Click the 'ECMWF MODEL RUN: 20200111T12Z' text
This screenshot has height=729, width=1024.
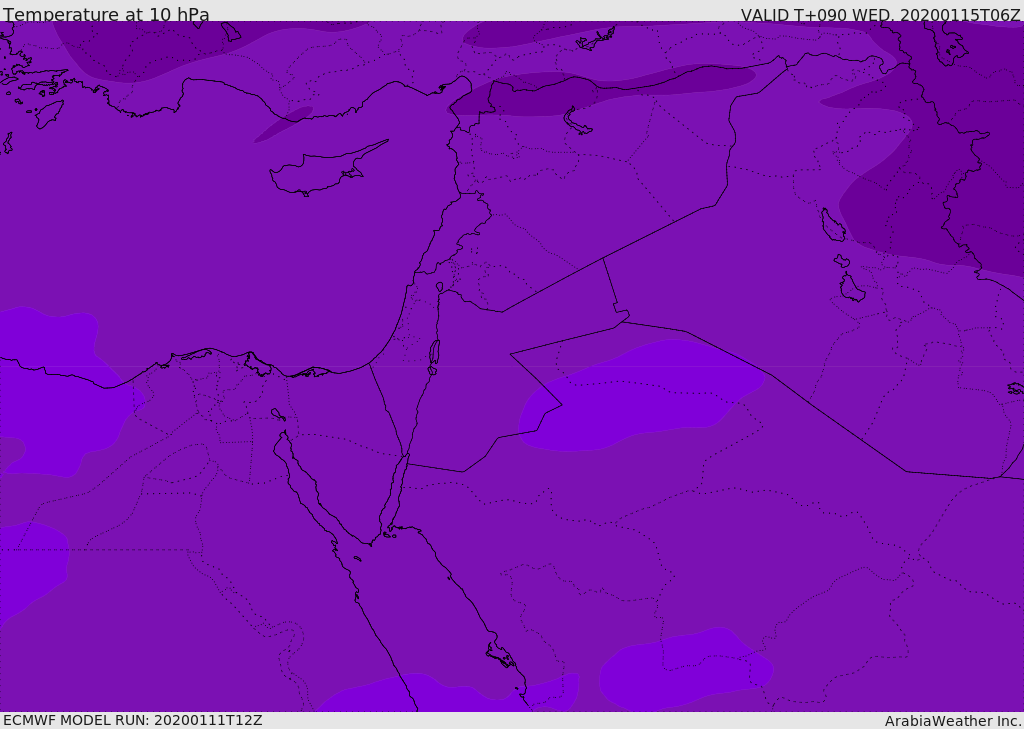pyautogui.click(x=133, y=720)
